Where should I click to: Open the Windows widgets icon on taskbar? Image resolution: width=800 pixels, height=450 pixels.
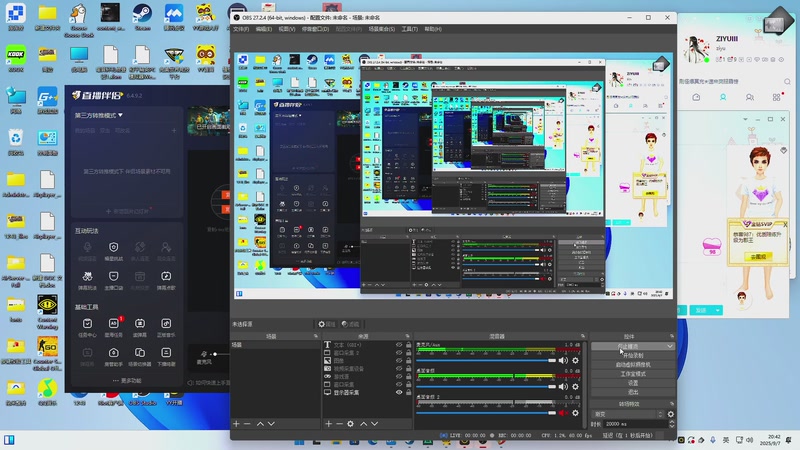pyautogui.click(x=9, y=440)
